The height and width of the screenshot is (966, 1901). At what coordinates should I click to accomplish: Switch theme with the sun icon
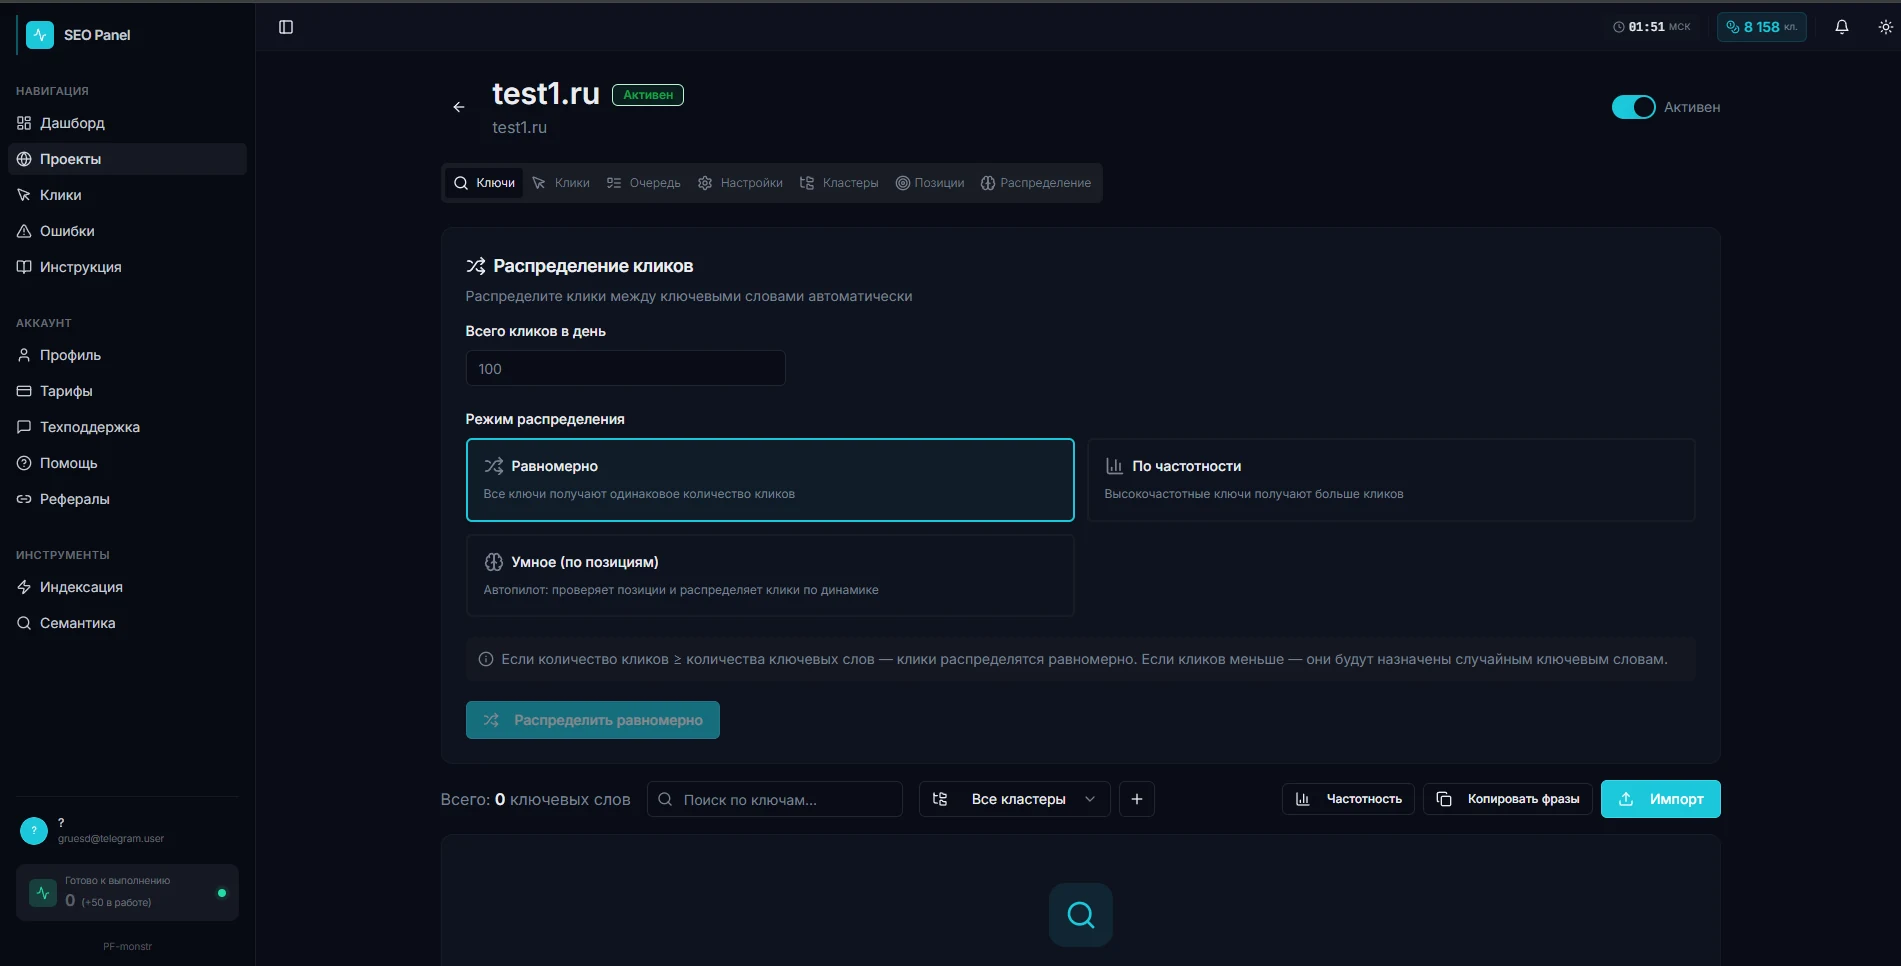pos(1885,27)
